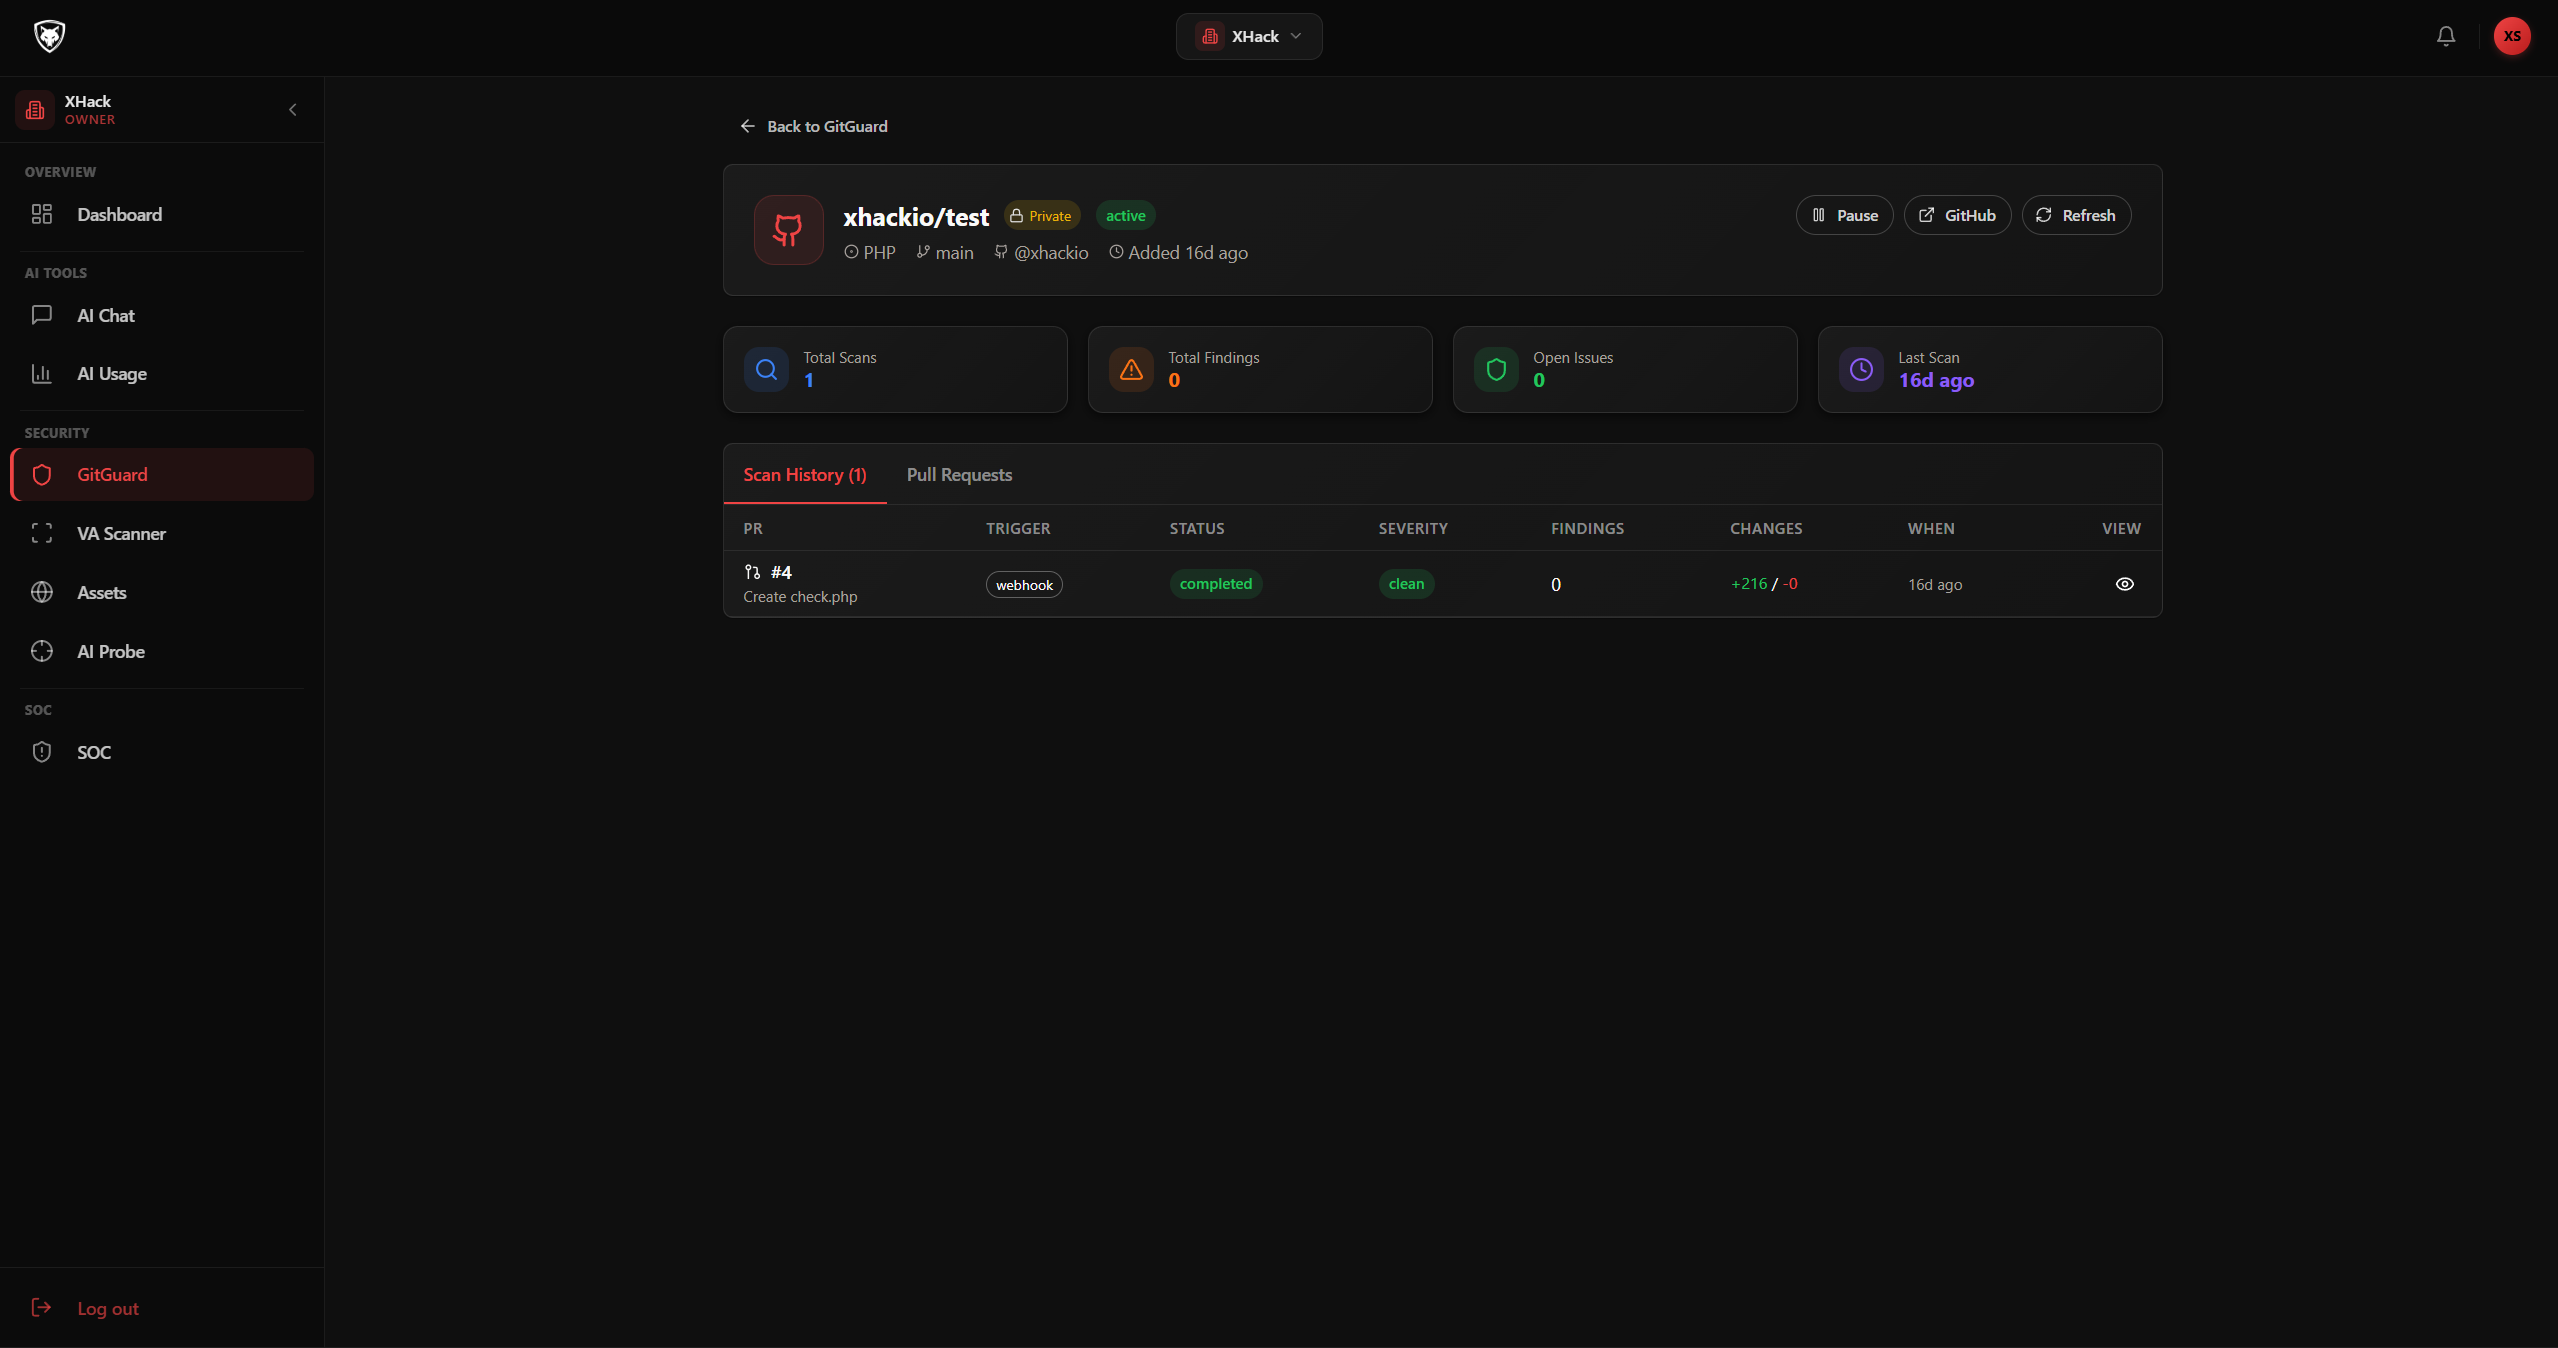Viewport: 2558px width, 1348px height.
Task: Collapse the sidebar with the chevron arrow
Action: [x=293, y=110]
